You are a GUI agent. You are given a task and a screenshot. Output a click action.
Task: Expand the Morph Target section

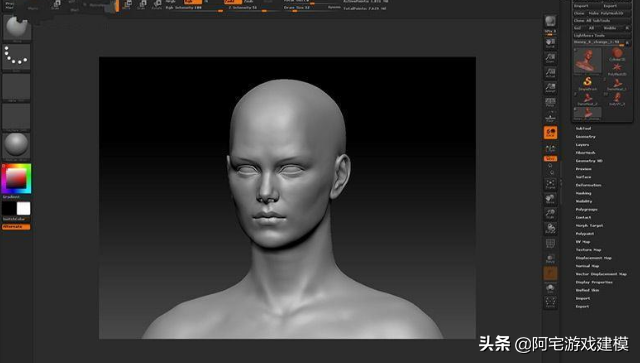click(x=589, y=225)
